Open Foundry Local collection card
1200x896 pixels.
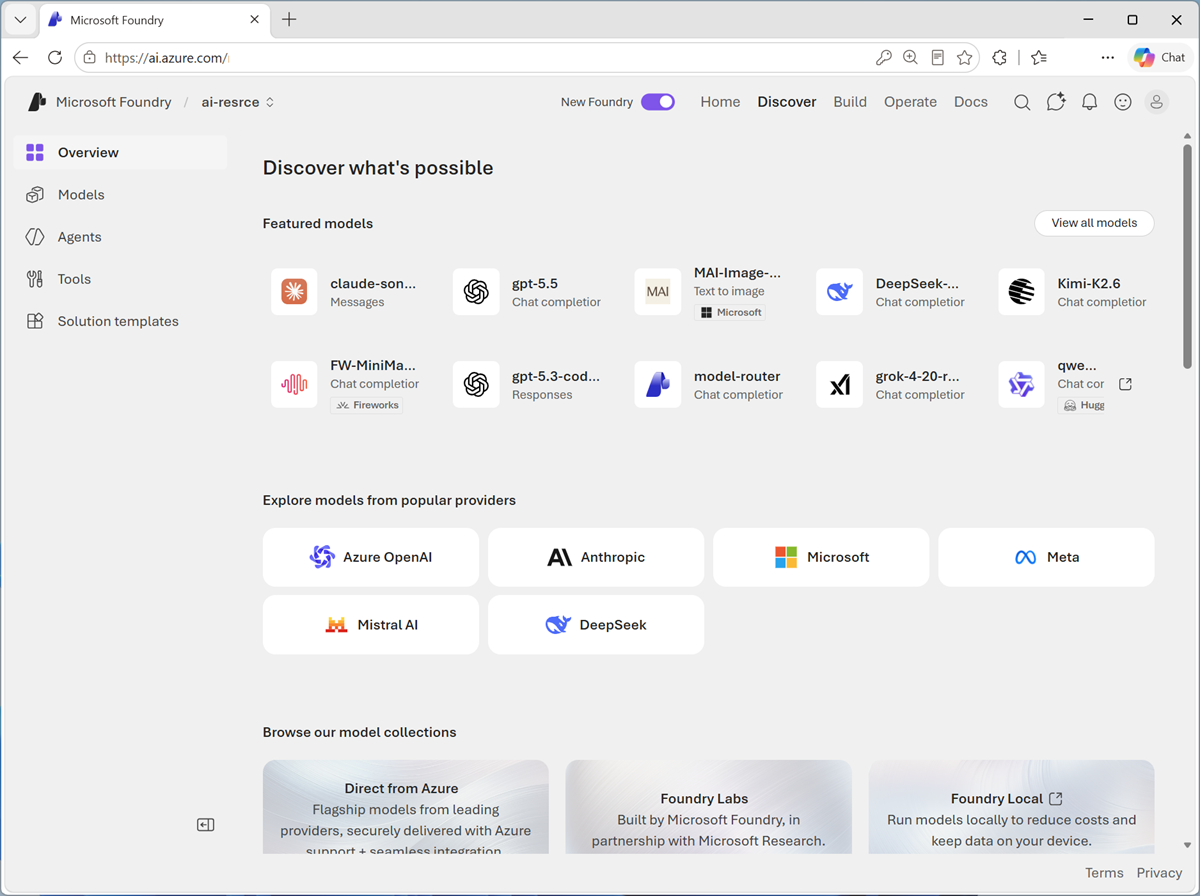(1011, 807)
